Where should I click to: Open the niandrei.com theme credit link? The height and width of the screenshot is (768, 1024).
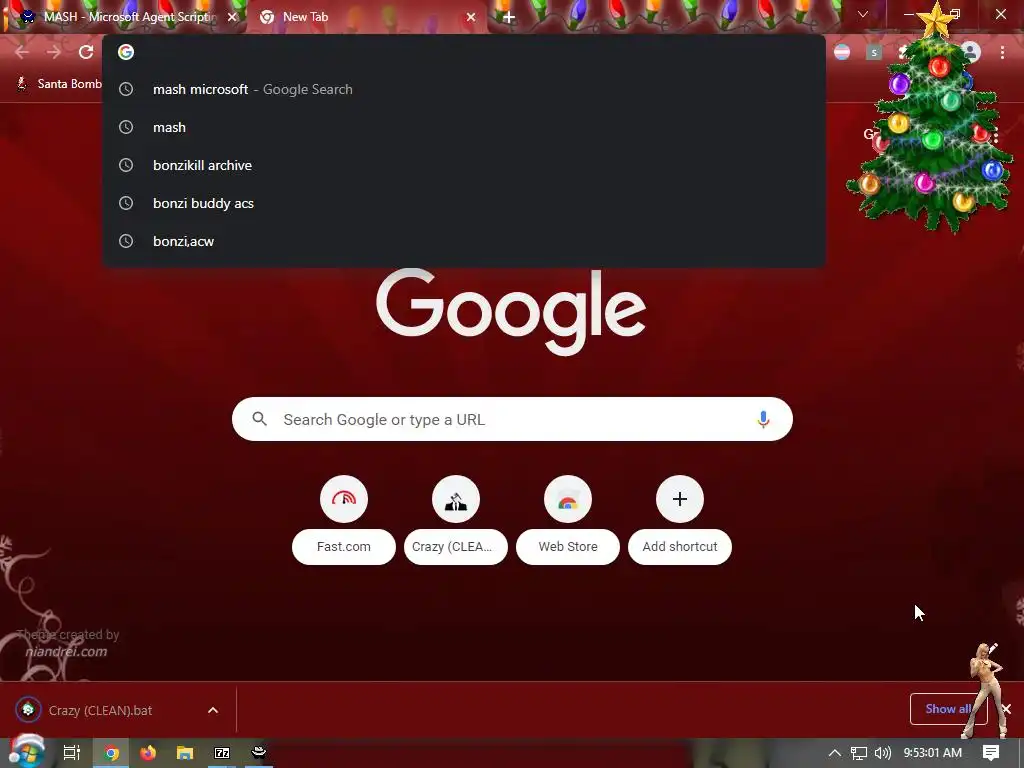pos(66,651)
